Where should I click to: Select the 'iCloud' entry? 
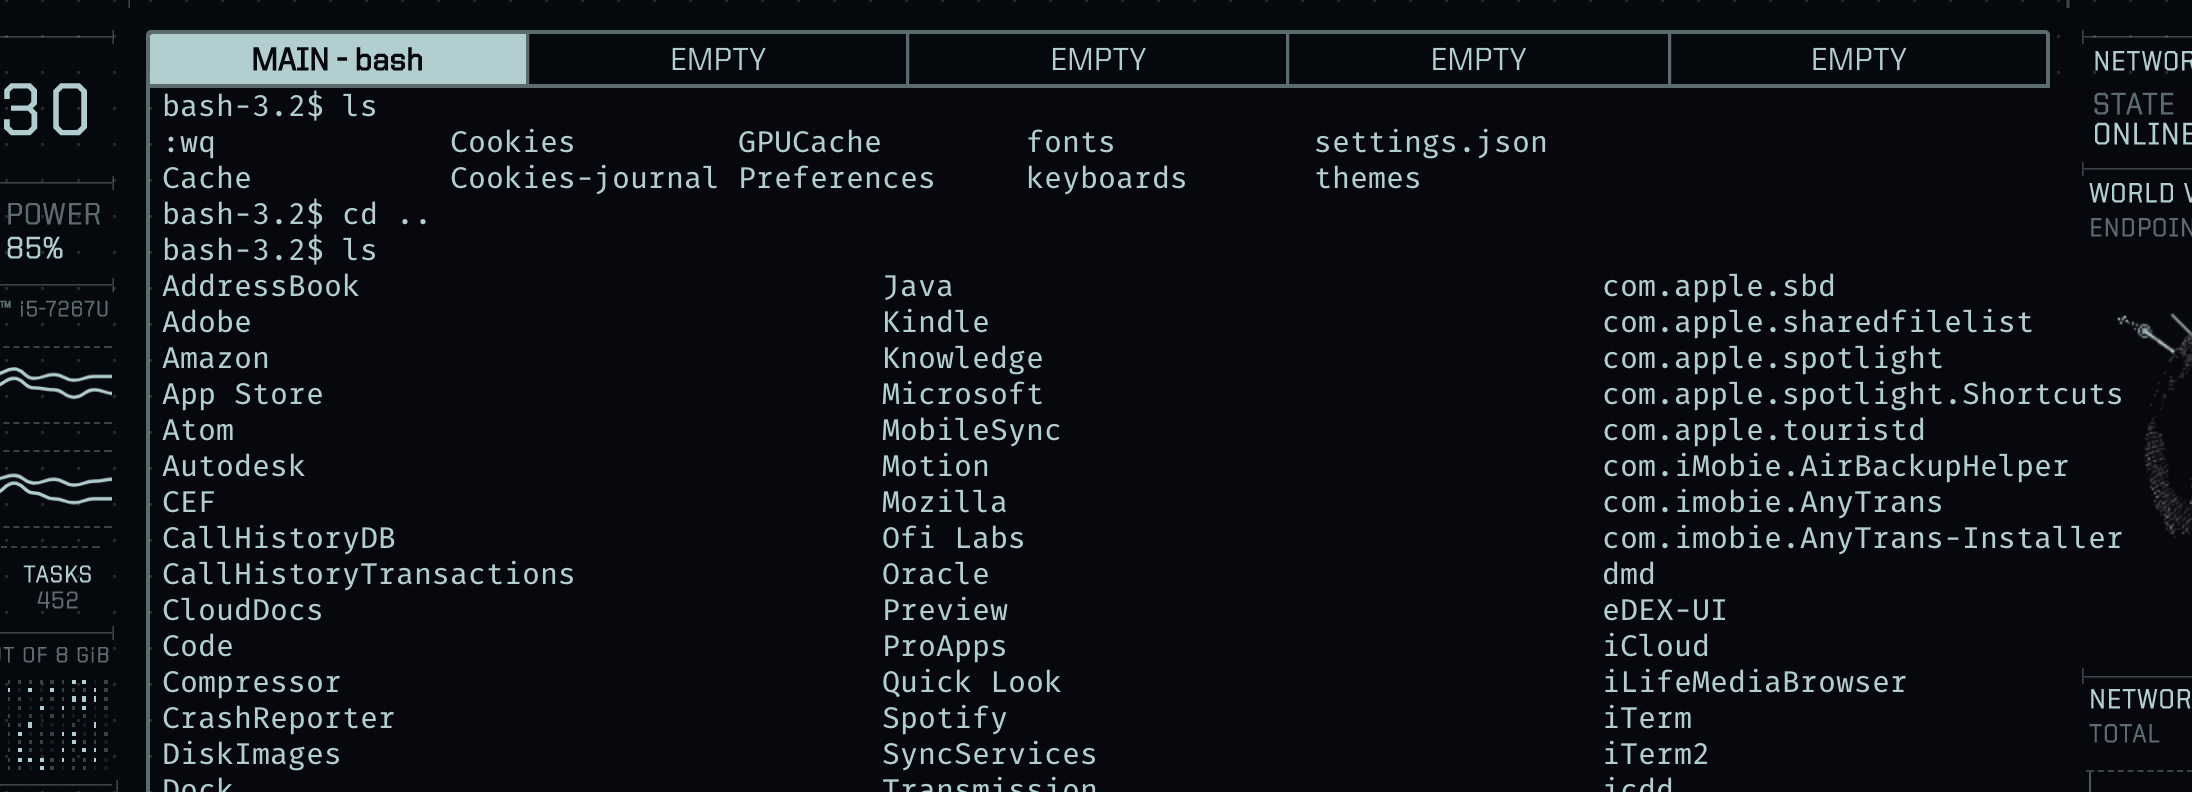point(1656,646)
